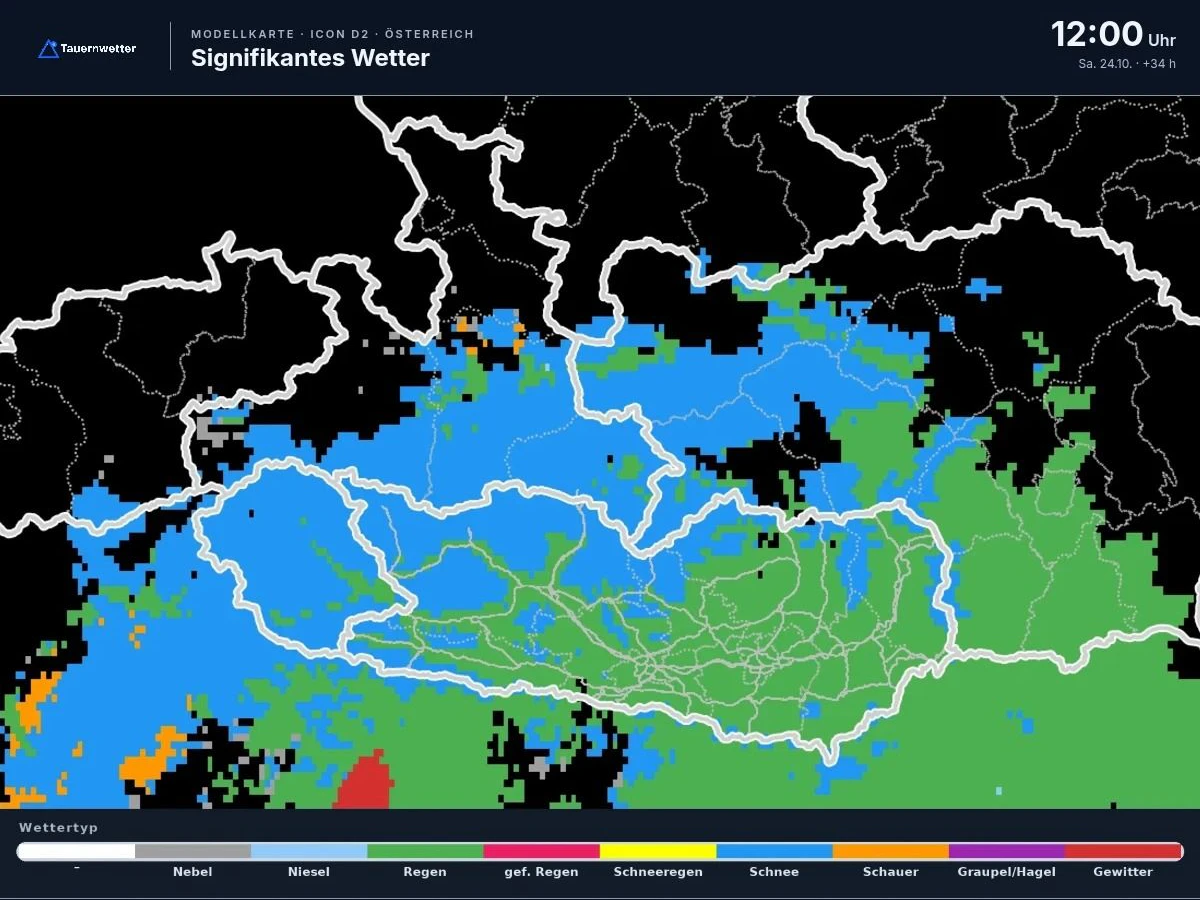Click the yellow Schneeregen legend swatch
Image resolution: width=1200 pixels, height=900 pixels.
(x=658, y=851)
